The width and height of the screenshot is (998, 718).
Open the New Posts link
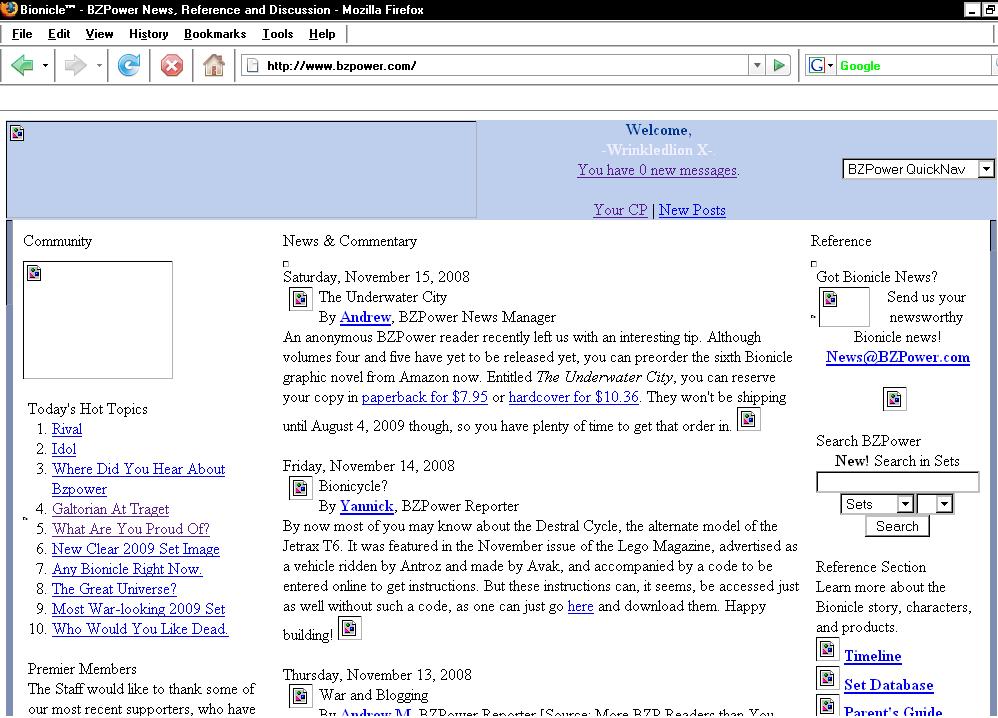692,210
